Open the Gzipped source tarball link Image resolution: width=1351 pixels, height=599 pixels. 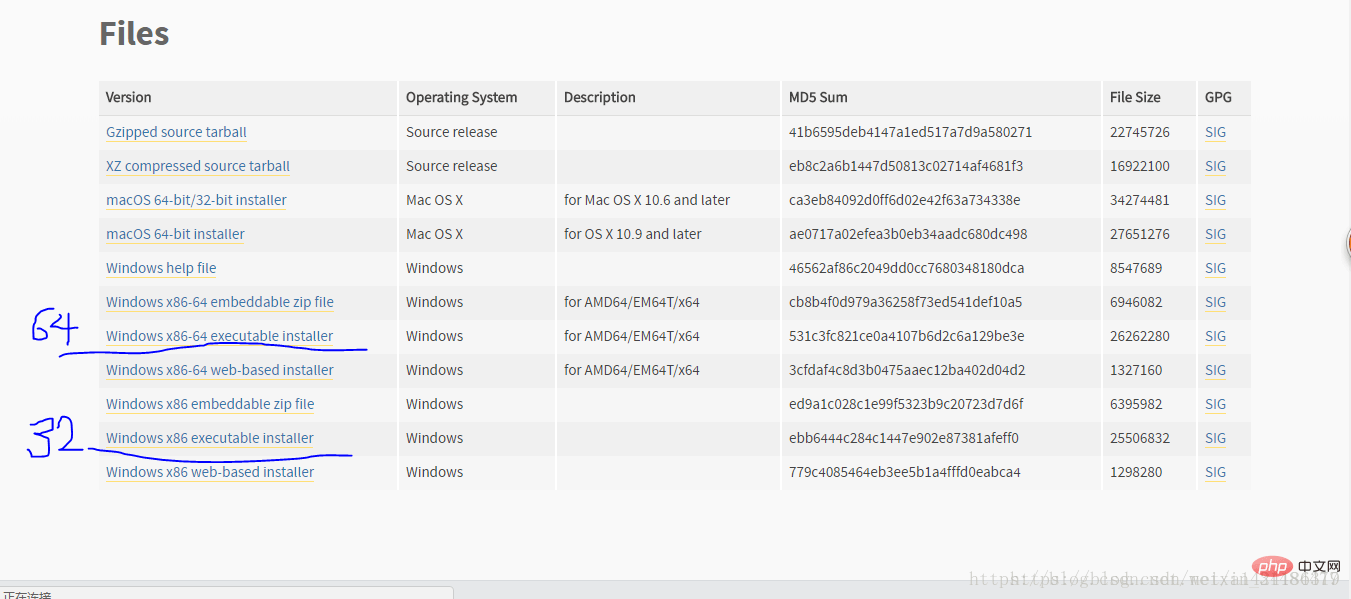pos(176,132)
